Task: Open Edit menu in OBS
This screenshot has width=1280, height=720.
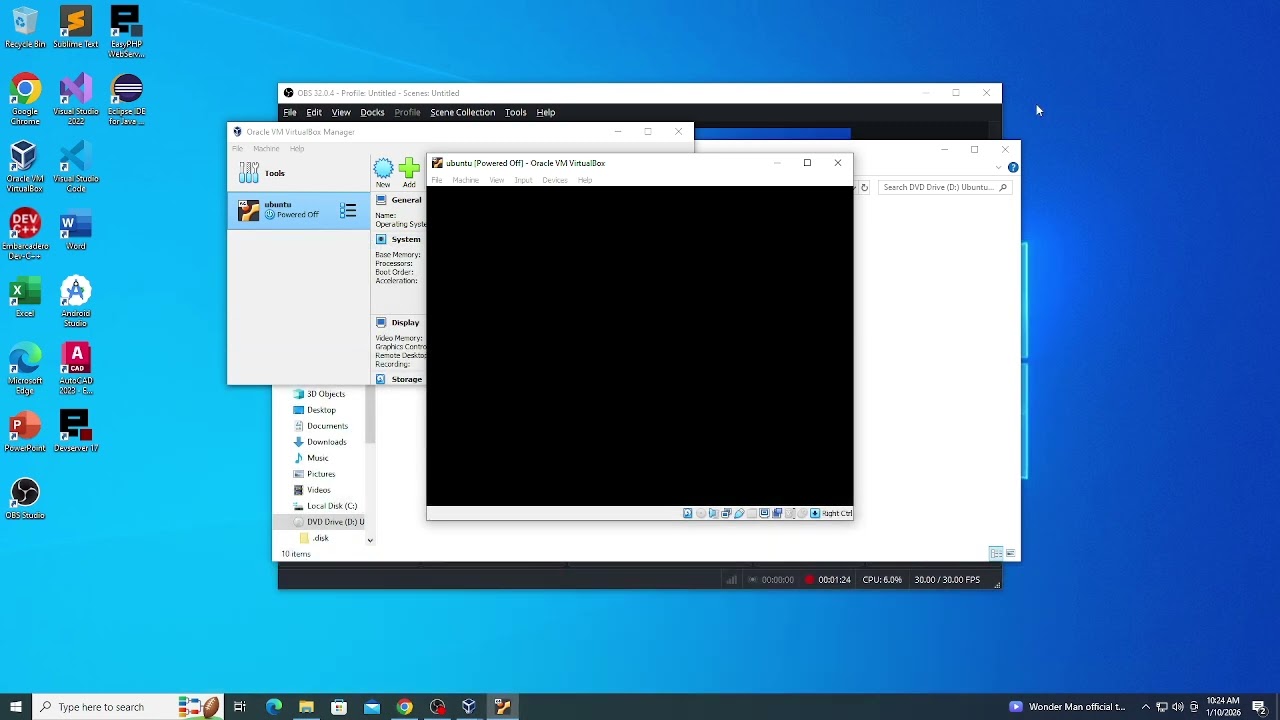Action: [x=314, y=112]
